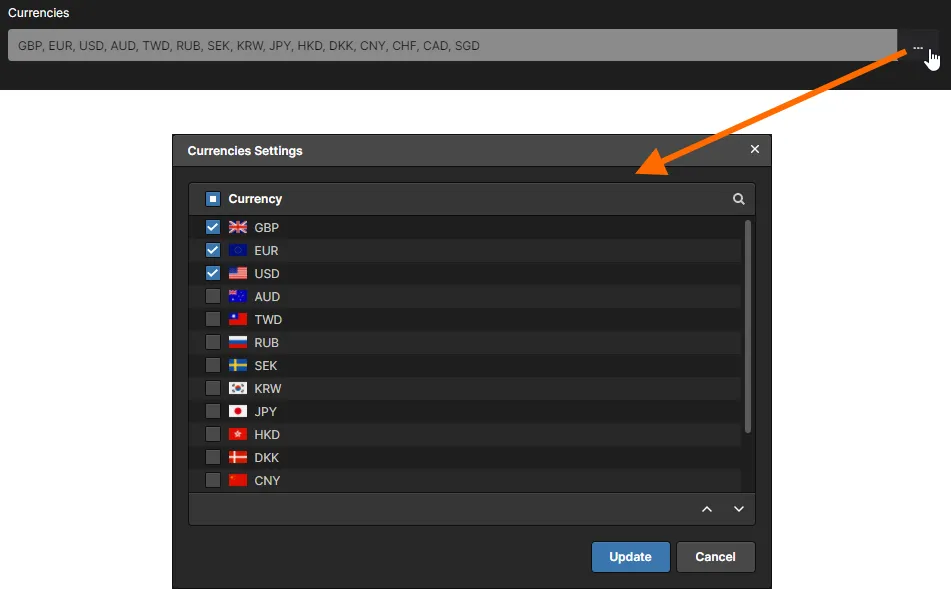Click the KRW South Korean flag icon
The height and width of the screenshot is (589, 951).
click(238, 389)
